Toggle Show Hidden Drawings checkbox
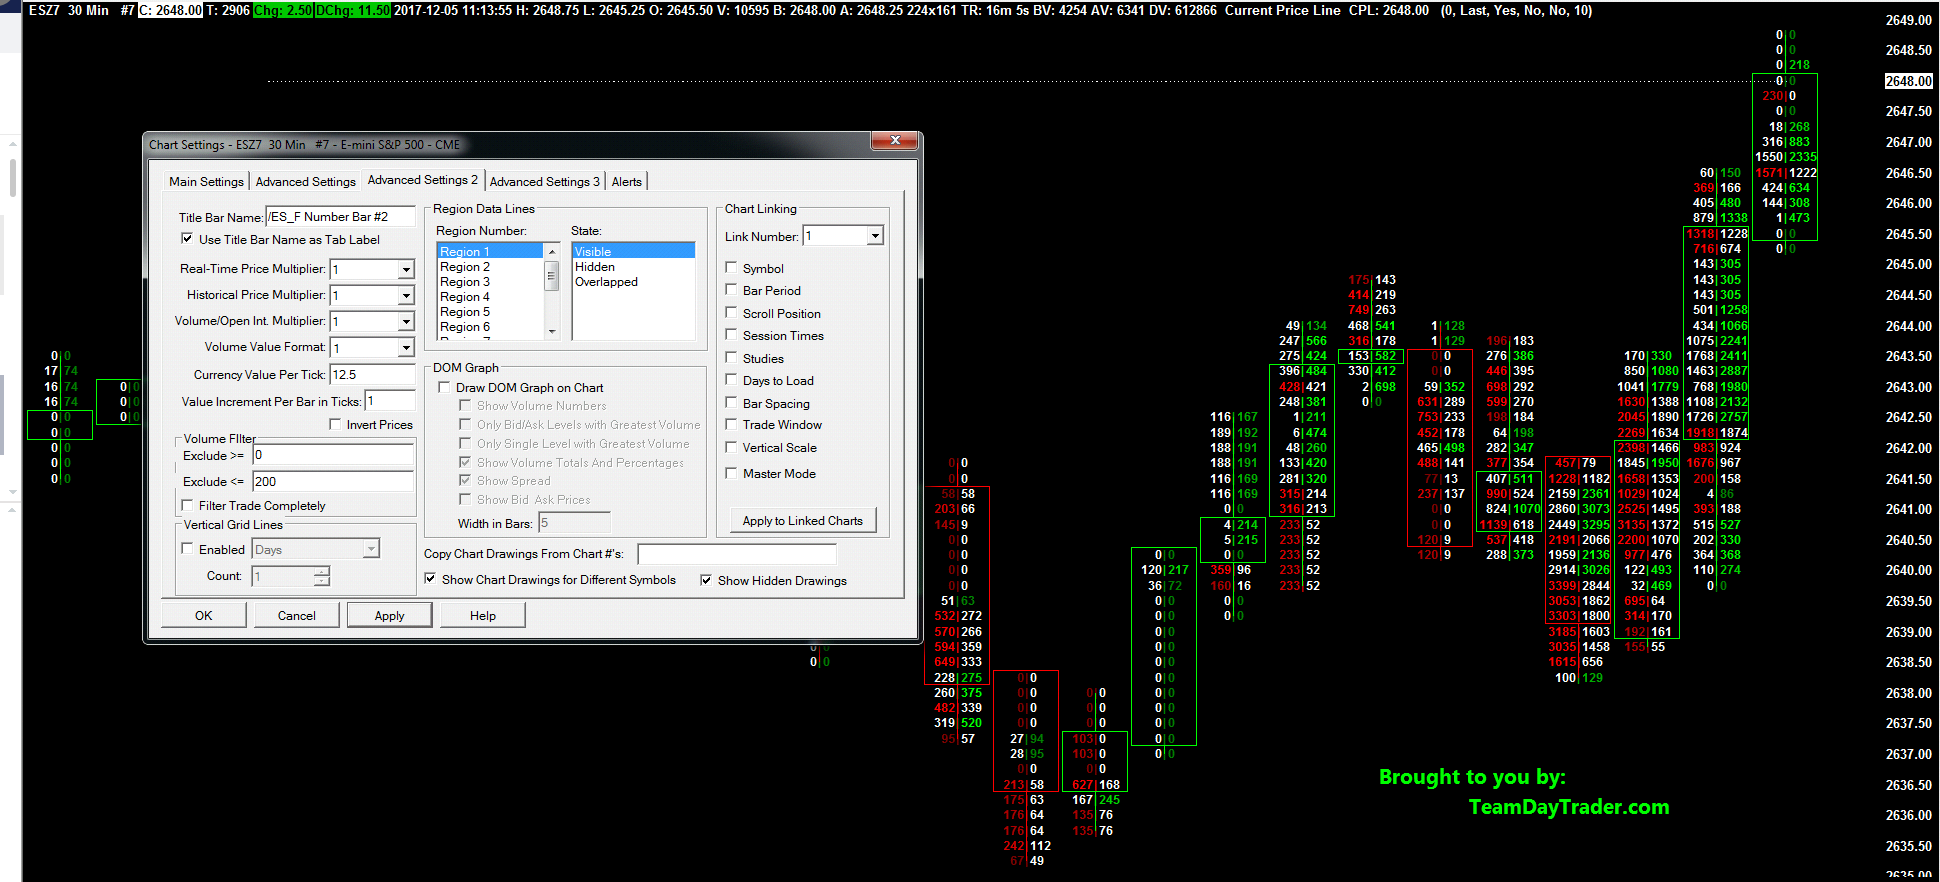The width and height of the screenshot is (1940, 882). (706, 580)
